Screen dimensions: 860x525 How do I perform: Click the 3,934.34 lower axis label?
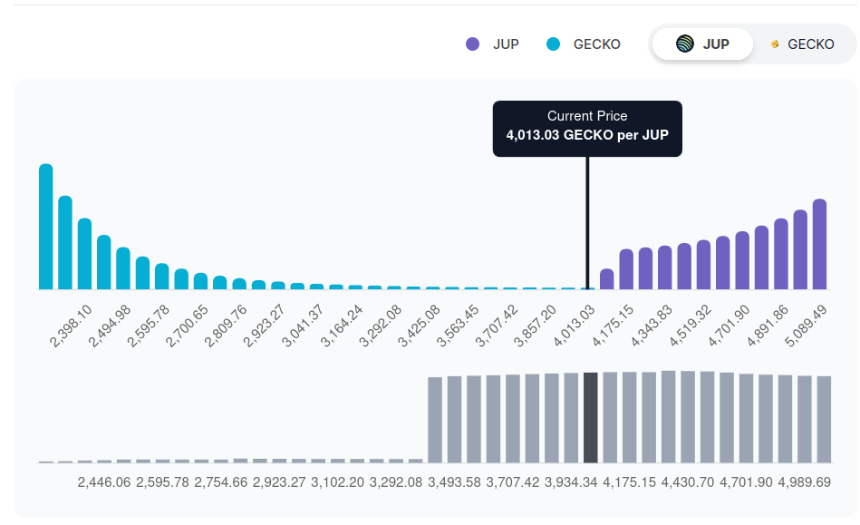coord(571,483)
